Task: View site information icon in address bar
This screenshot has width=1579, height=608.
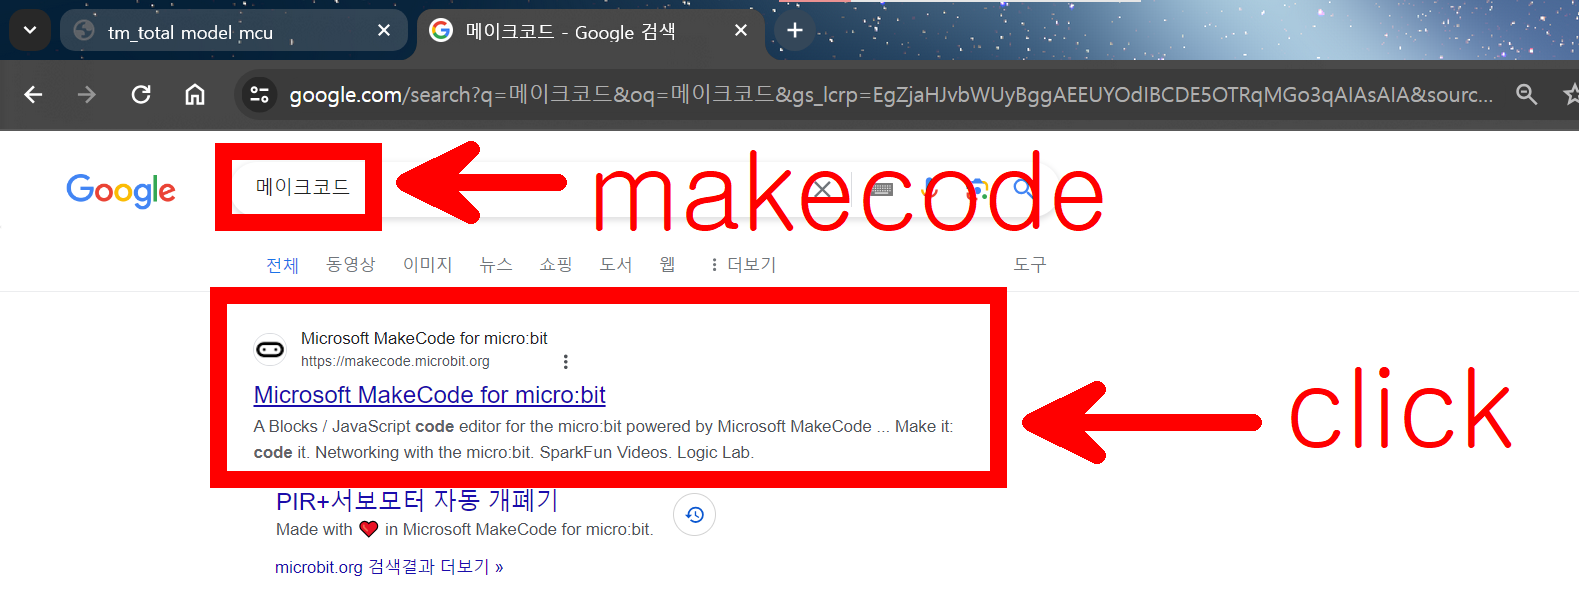Action: [260, 95]
